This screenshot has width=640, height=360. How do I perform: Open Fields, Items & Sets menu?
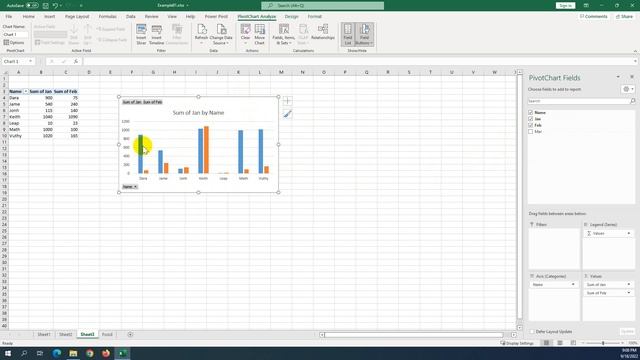coord(284,34)
